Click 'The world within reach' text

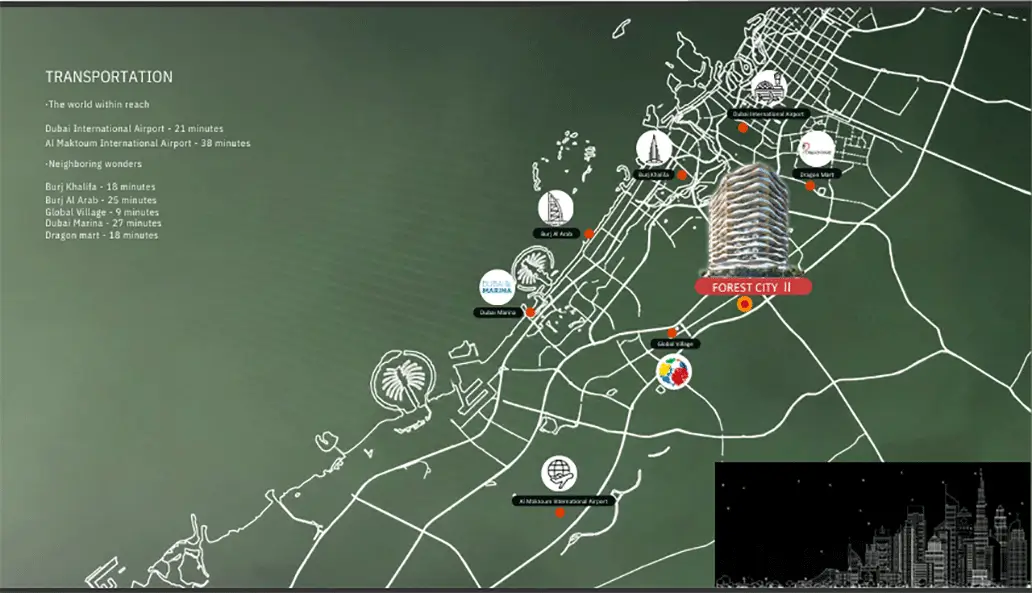coord(97,104)
